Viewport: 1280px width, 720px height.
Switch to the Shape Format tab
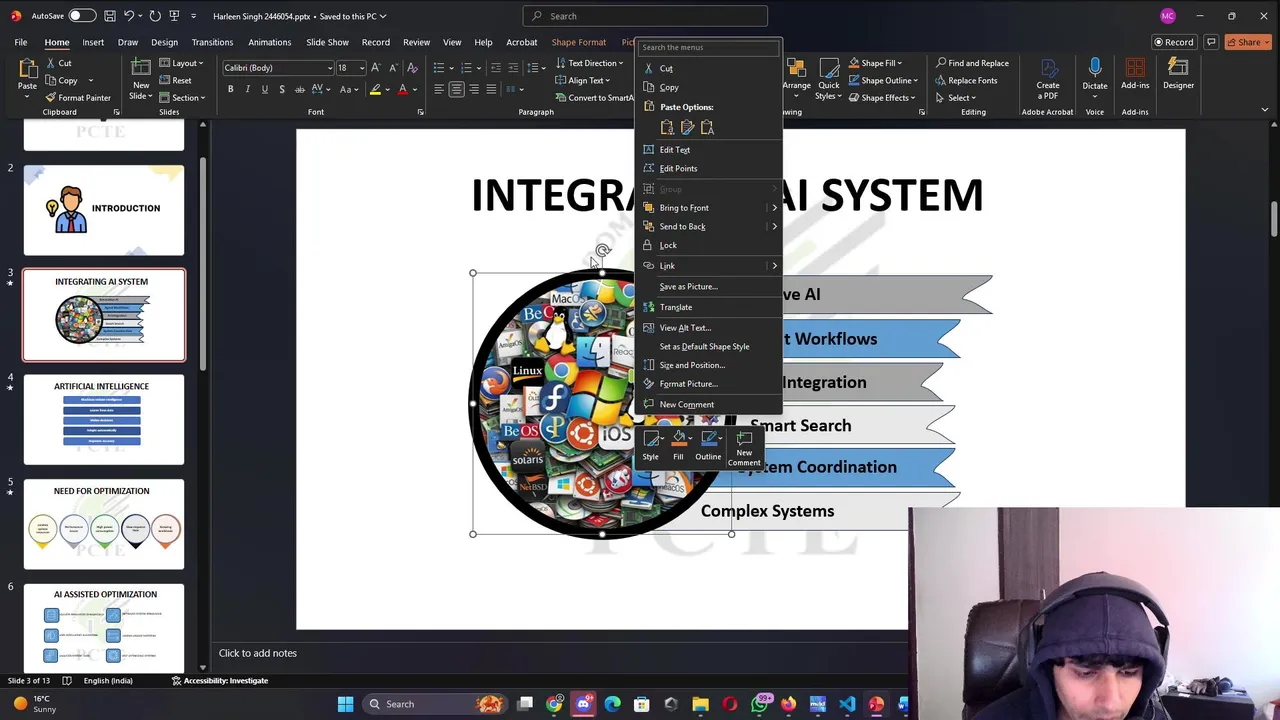[579, 42]
